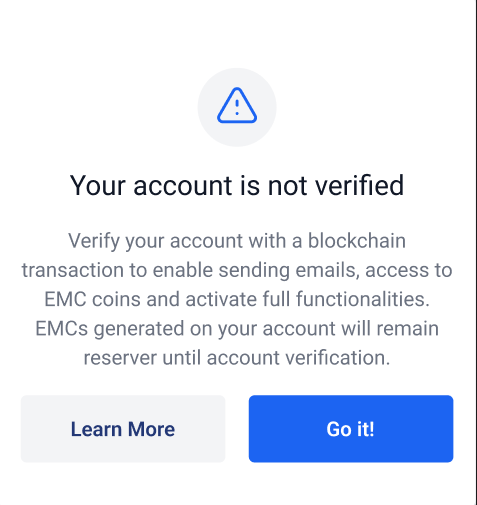Click the word 'account' in the heading
This screenshot has width=477, height=505.
click(x=183, y=186)
